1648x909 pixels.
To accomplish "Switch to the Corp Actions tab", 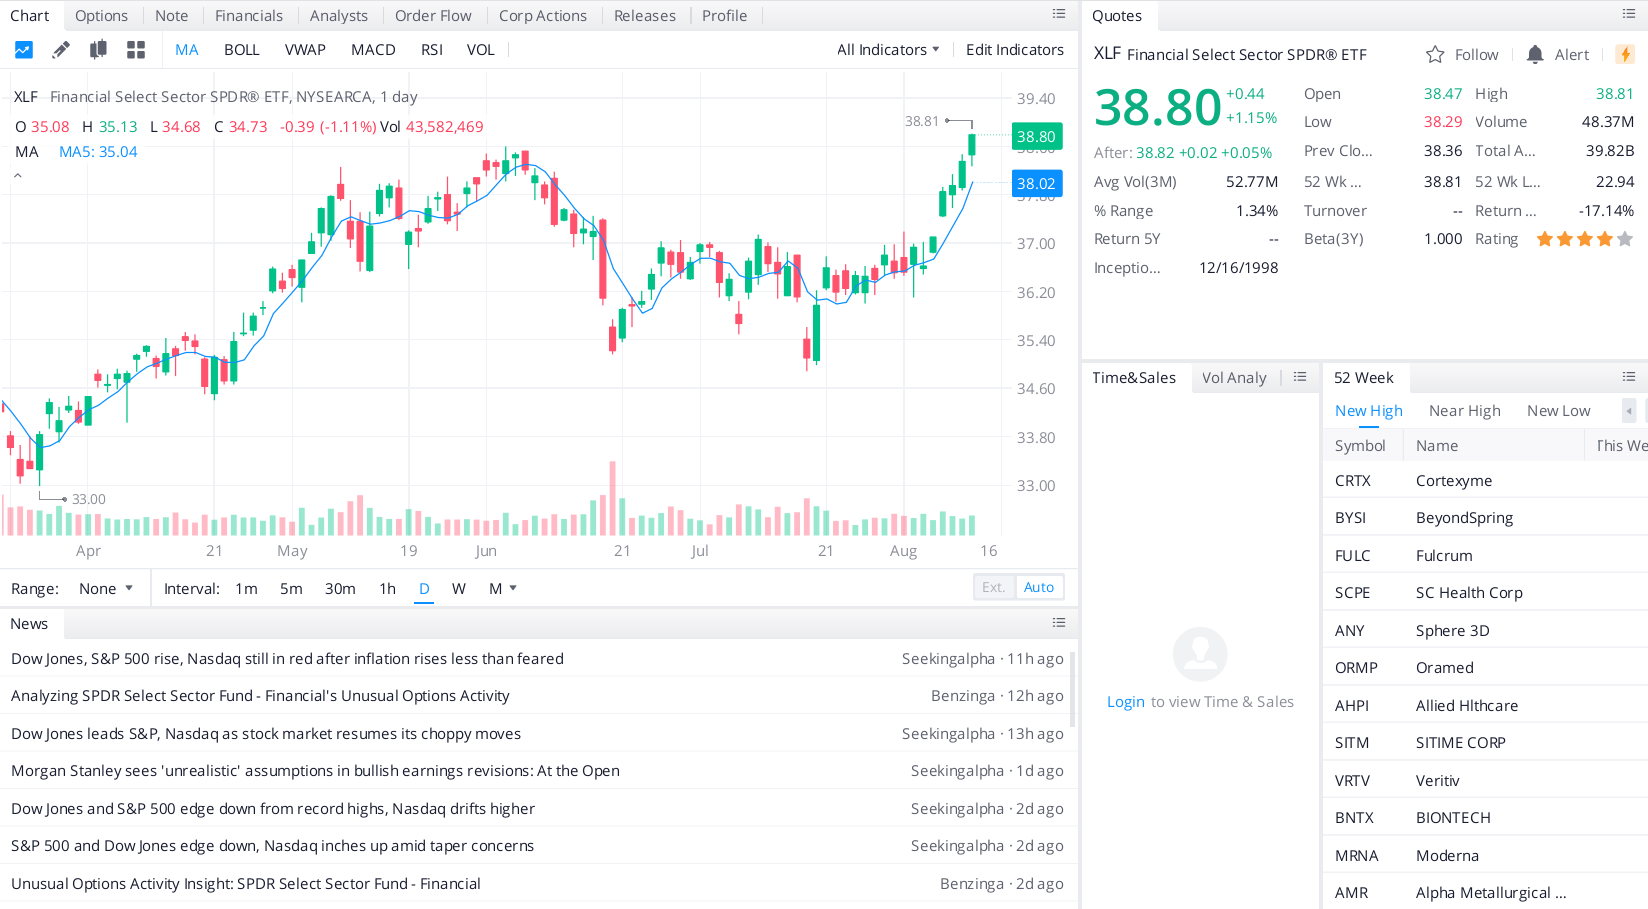I will pyautogui.click(x=543, y=16).
